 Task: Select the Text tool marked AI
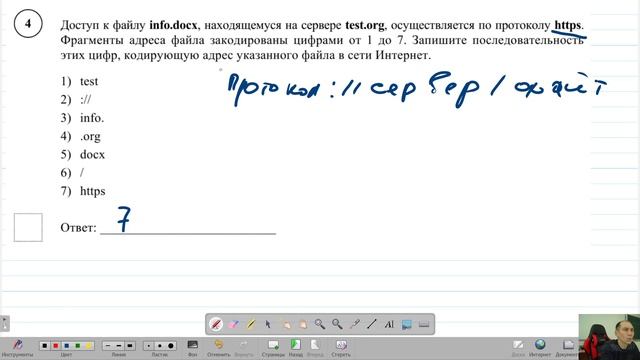389,324
